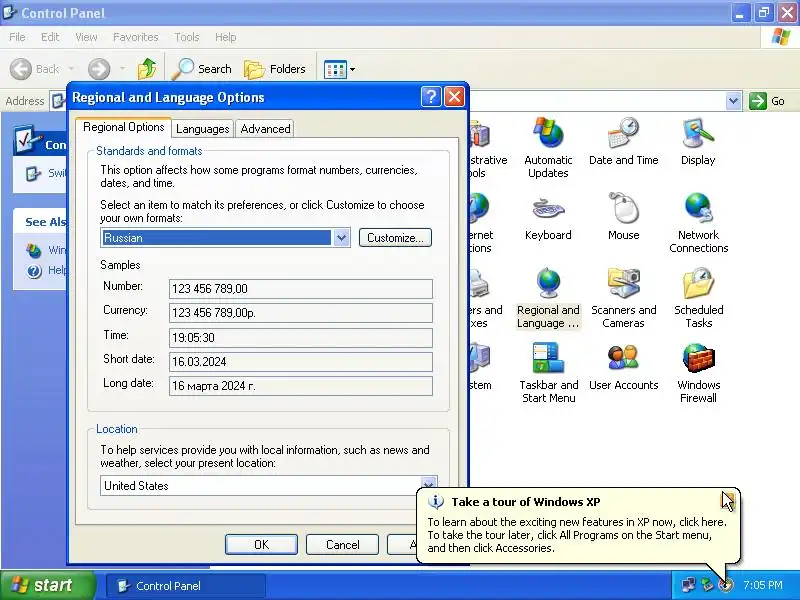Click the Short date sample field
800x600 pixels.
pyautogui.click(x=301, y=362)
